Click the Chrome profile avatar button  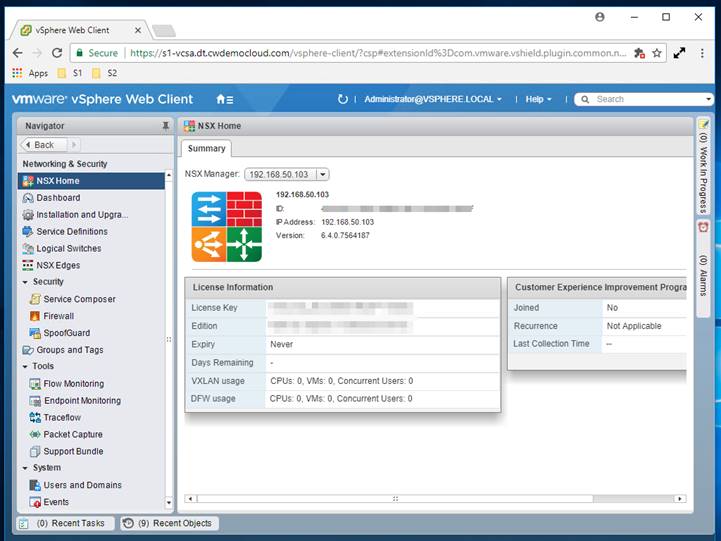point(600,17)
